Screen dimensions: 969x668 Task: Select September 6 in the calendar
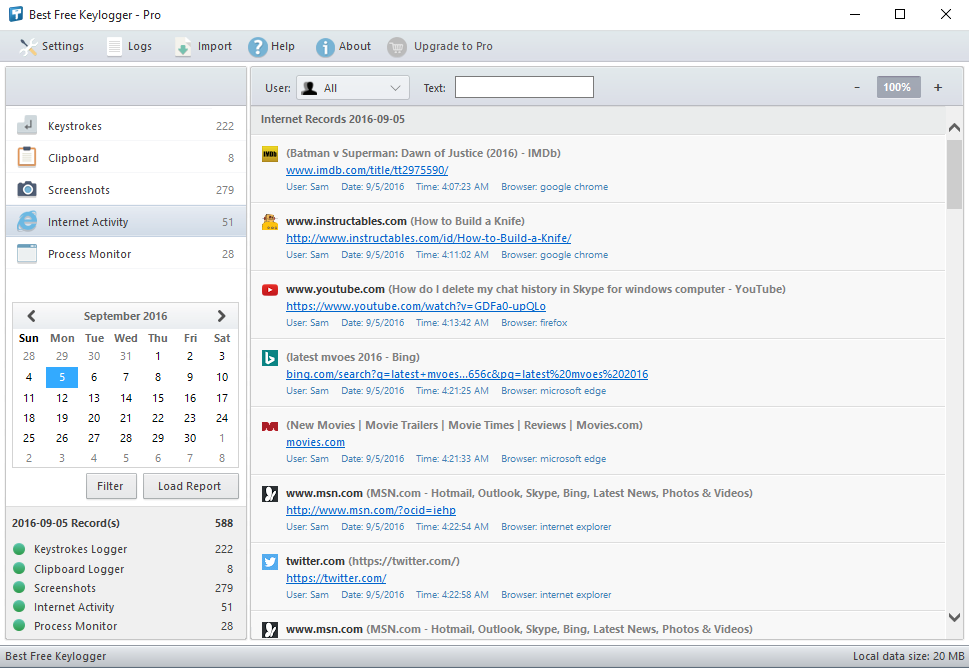[x=94, y=377]
